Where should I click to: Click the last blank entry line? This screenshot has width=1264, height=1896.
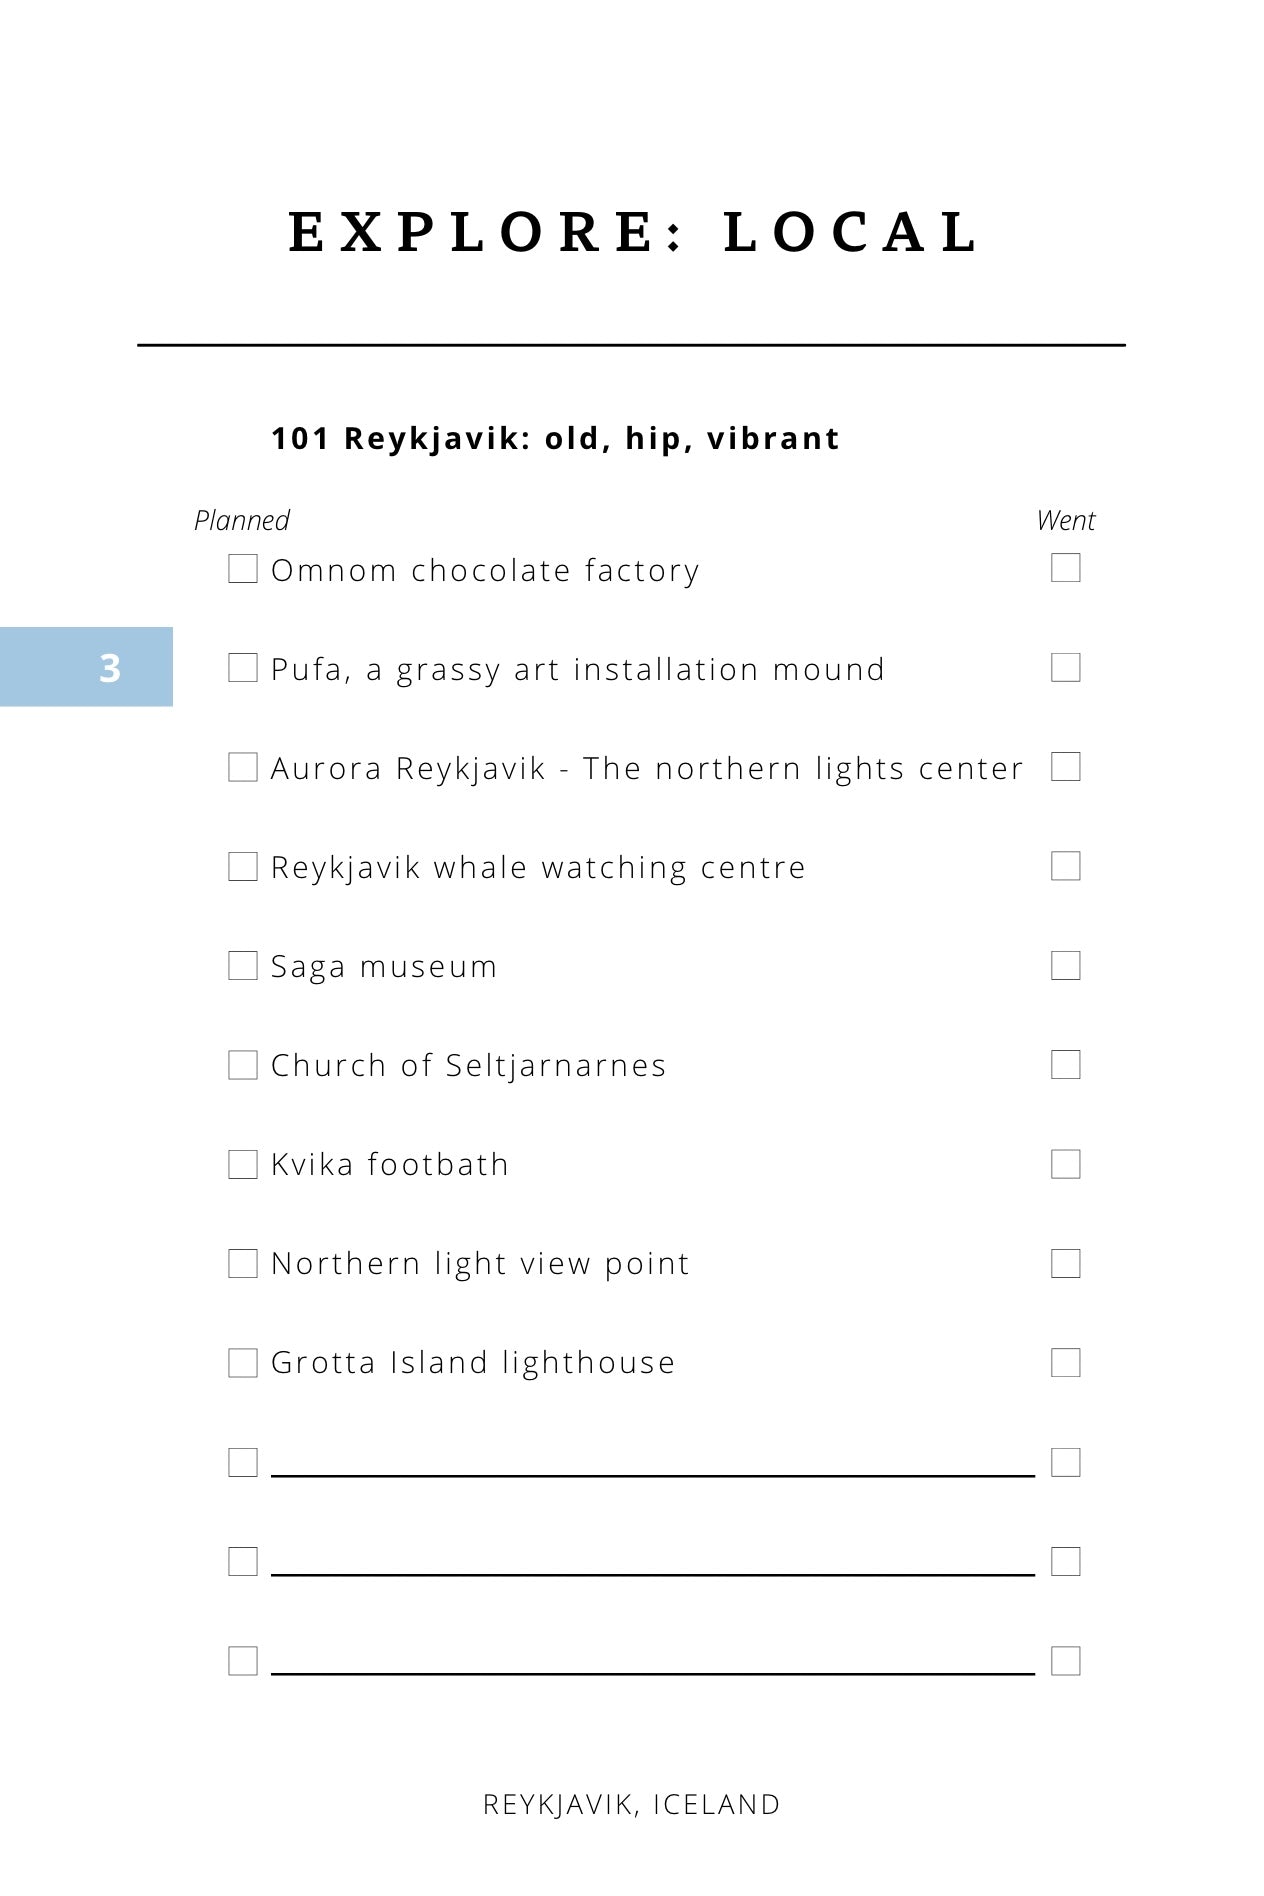[653, 1673]
